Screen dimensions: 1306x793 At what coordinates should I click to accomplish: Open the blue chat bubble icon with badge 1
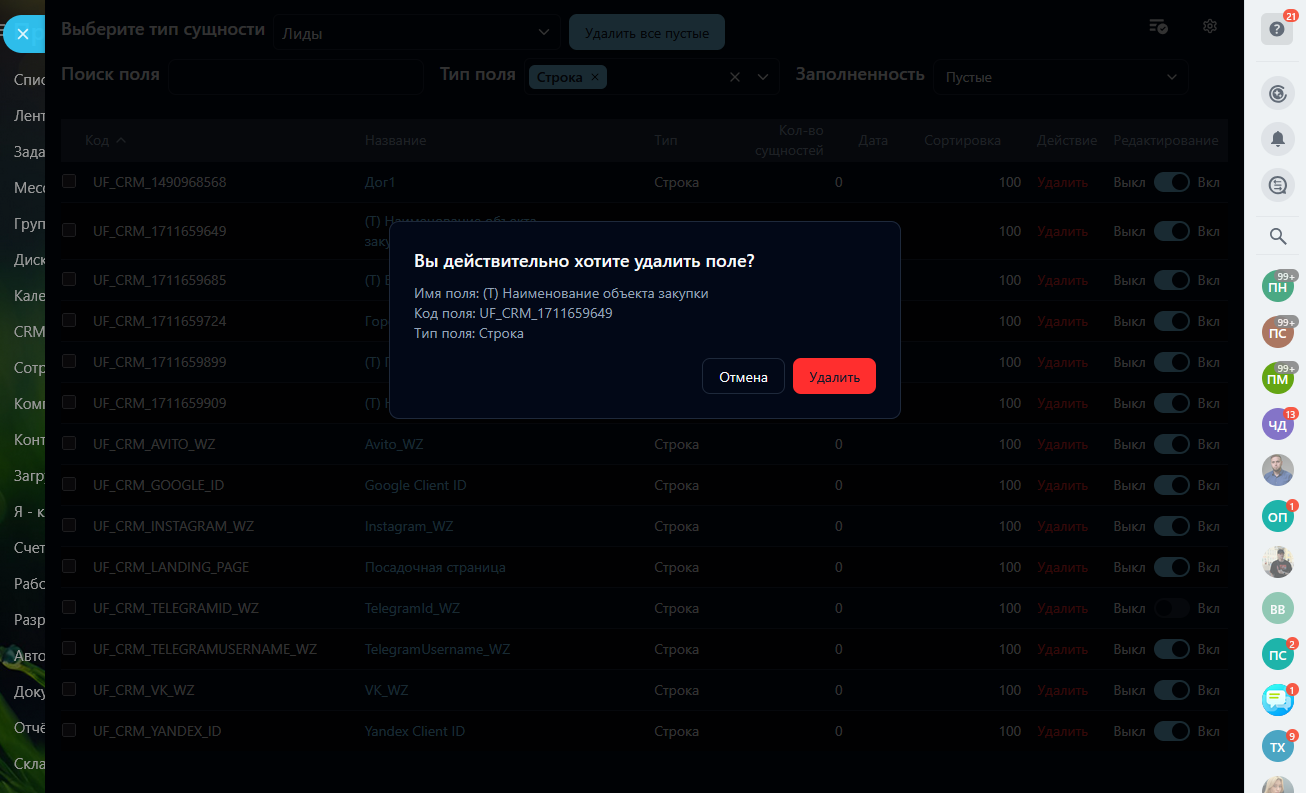click(x=1277, y=700)
